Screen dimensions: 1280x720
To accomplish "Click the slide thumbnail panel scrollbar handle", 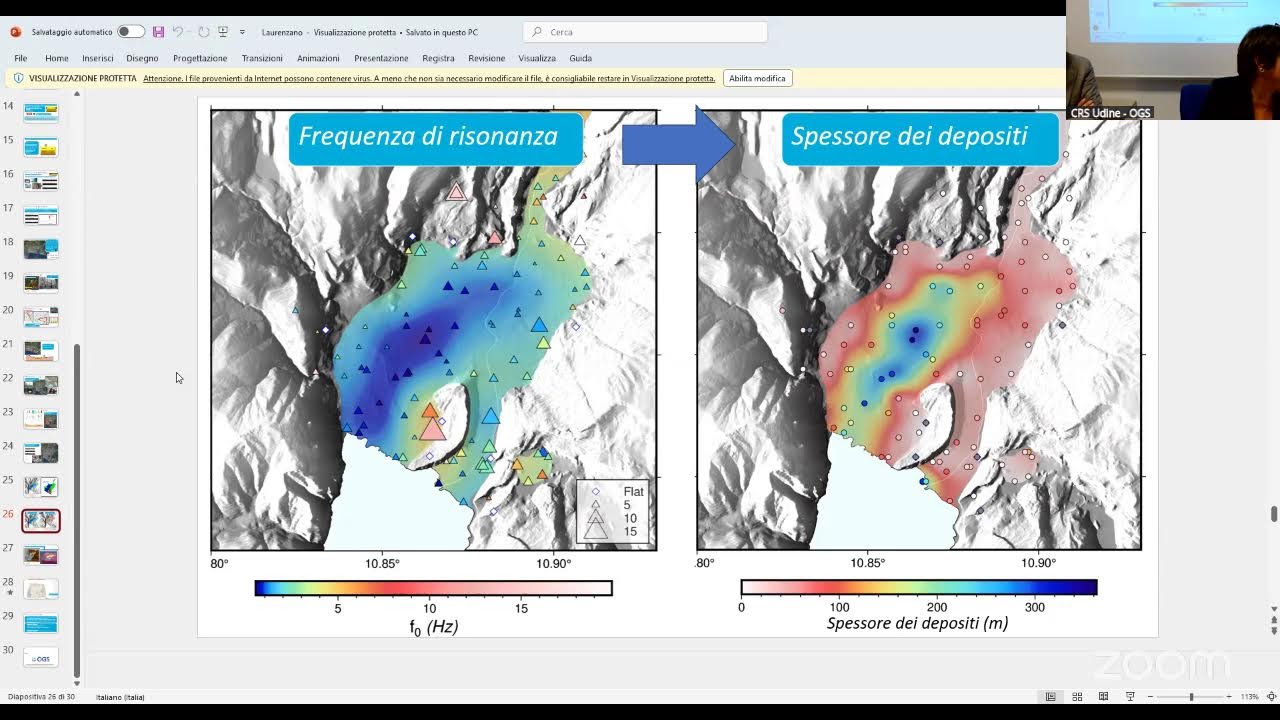I will tap(77, 509).
